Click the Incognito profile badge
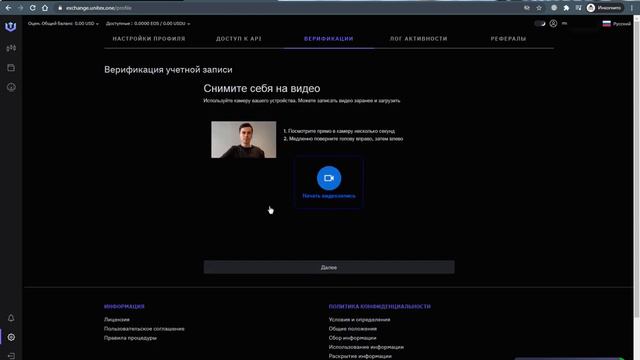The height and width of the screenshot is (360, 640). pos(604,8)
